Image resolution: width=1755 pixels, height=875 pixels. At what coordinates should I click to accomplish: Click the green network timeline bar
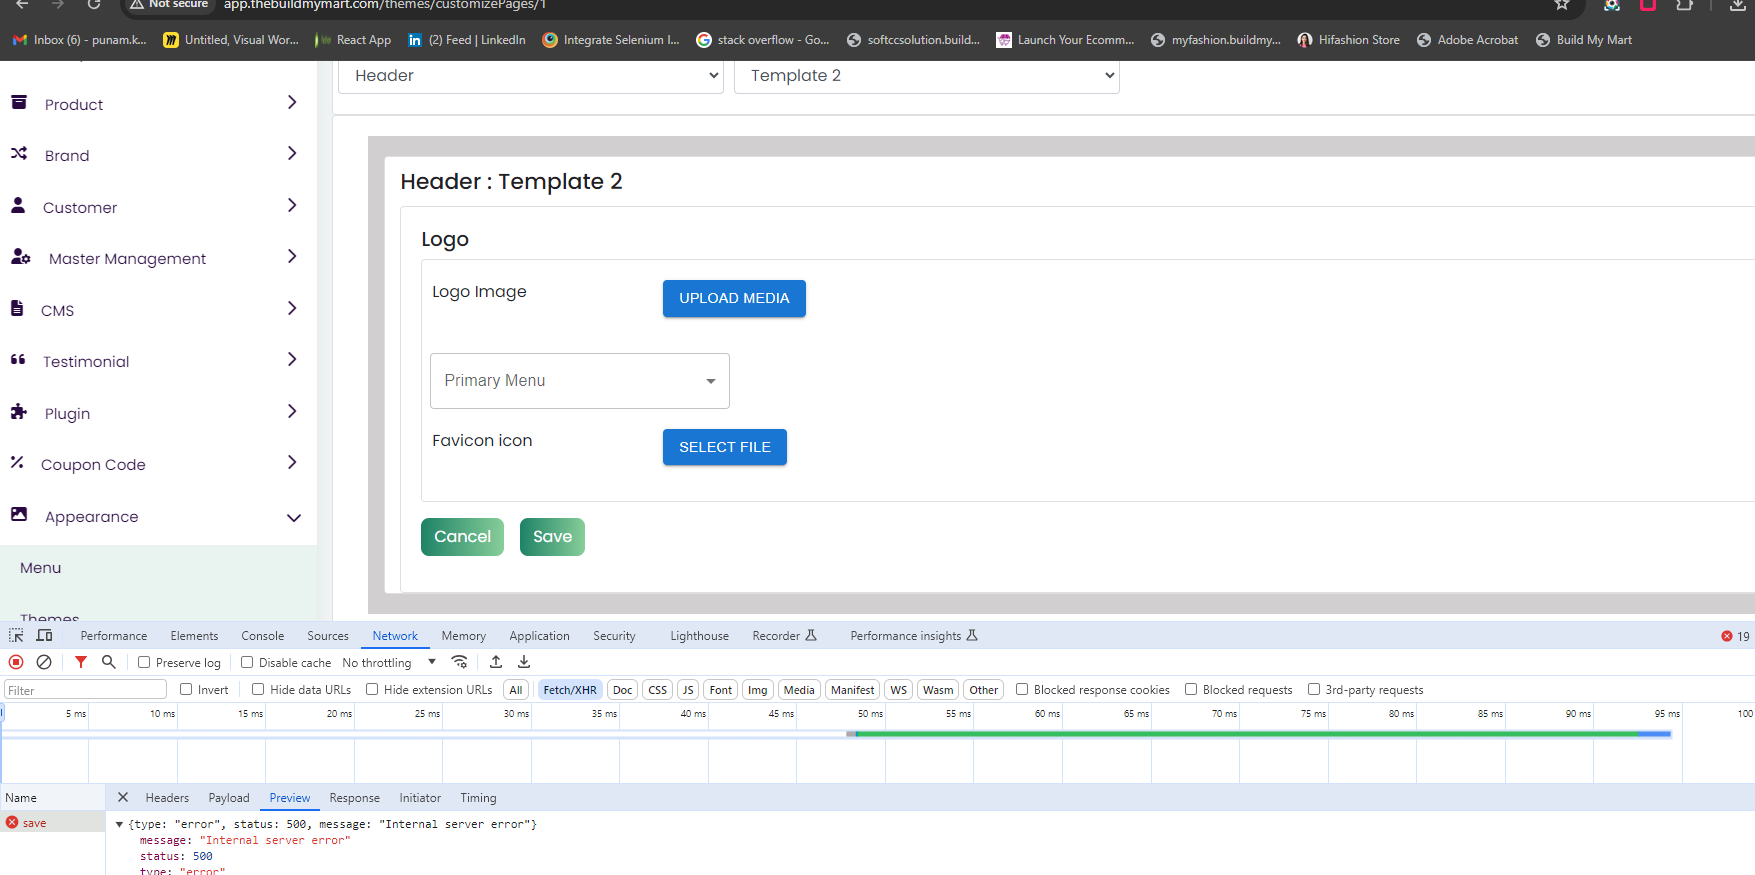click(x=1247, y=734)
